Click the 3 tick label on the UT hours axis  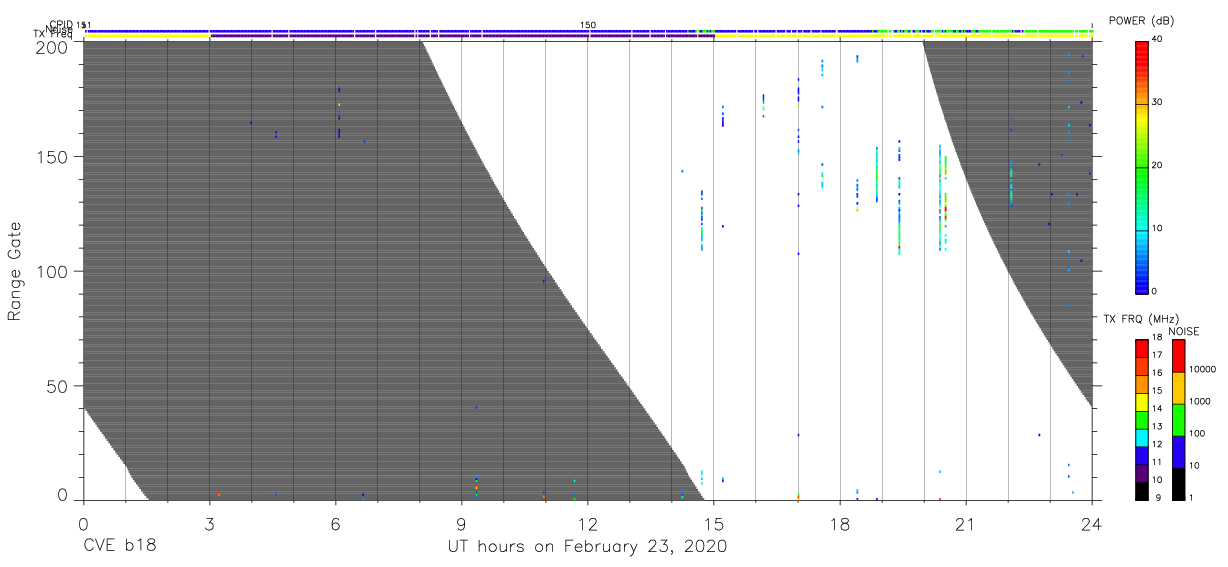209,523
